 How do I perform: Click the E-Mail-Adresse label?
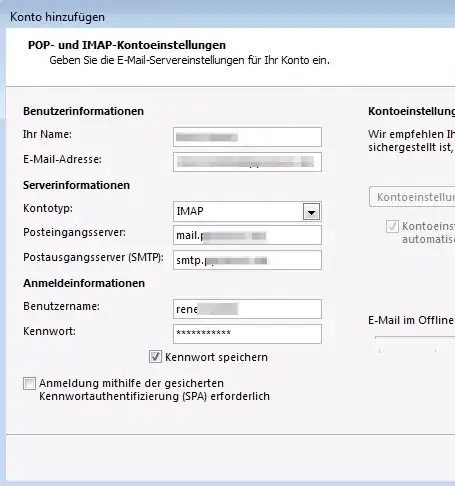(62, 159)
